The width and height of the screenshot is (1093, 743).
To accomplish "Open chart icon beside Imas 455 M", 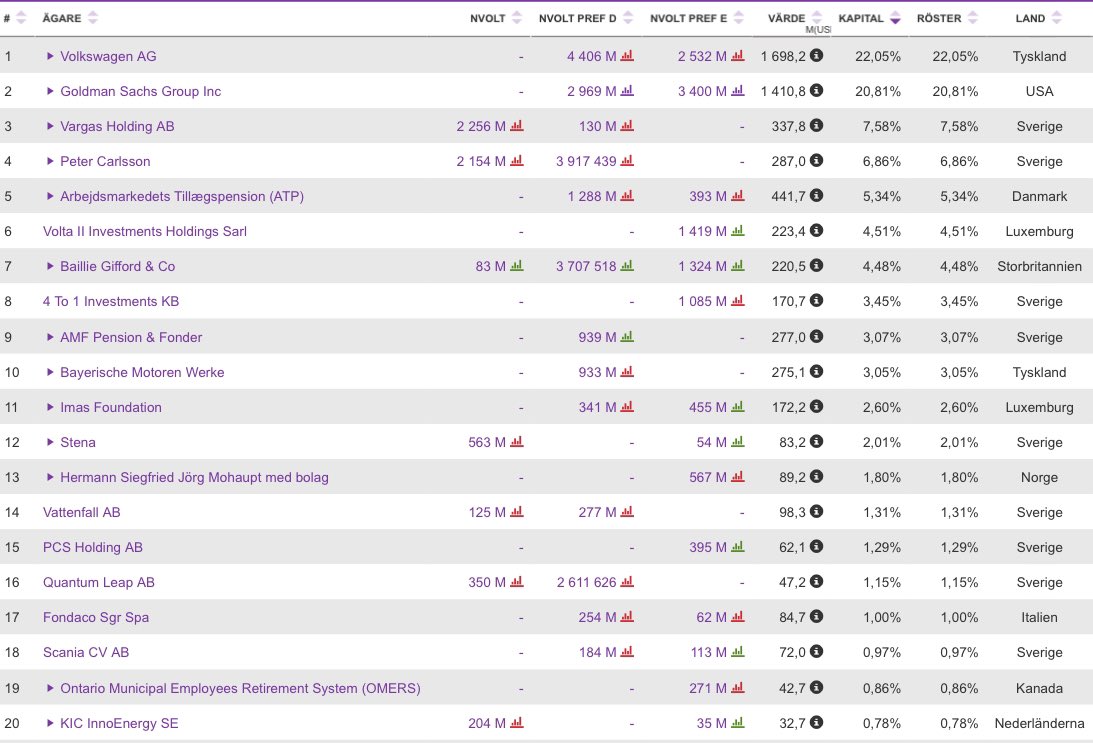I will (738, 406).
